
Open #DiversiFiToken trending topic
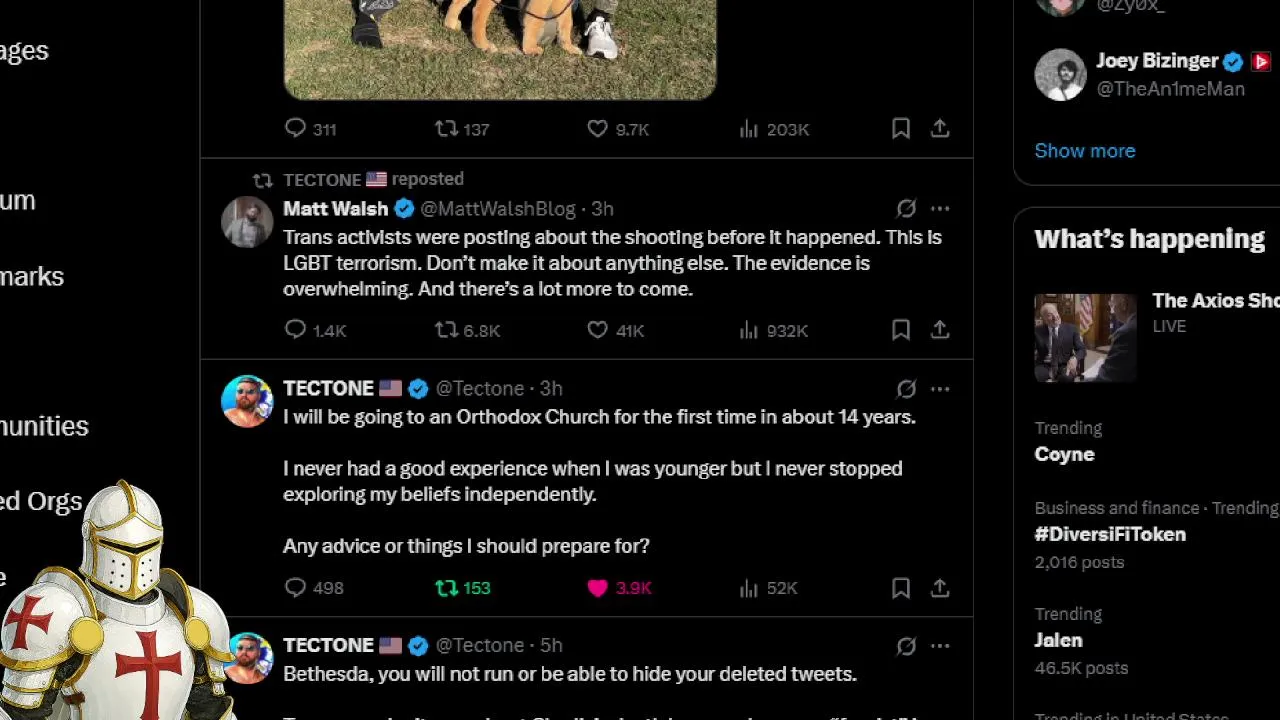click(1110, 534)
